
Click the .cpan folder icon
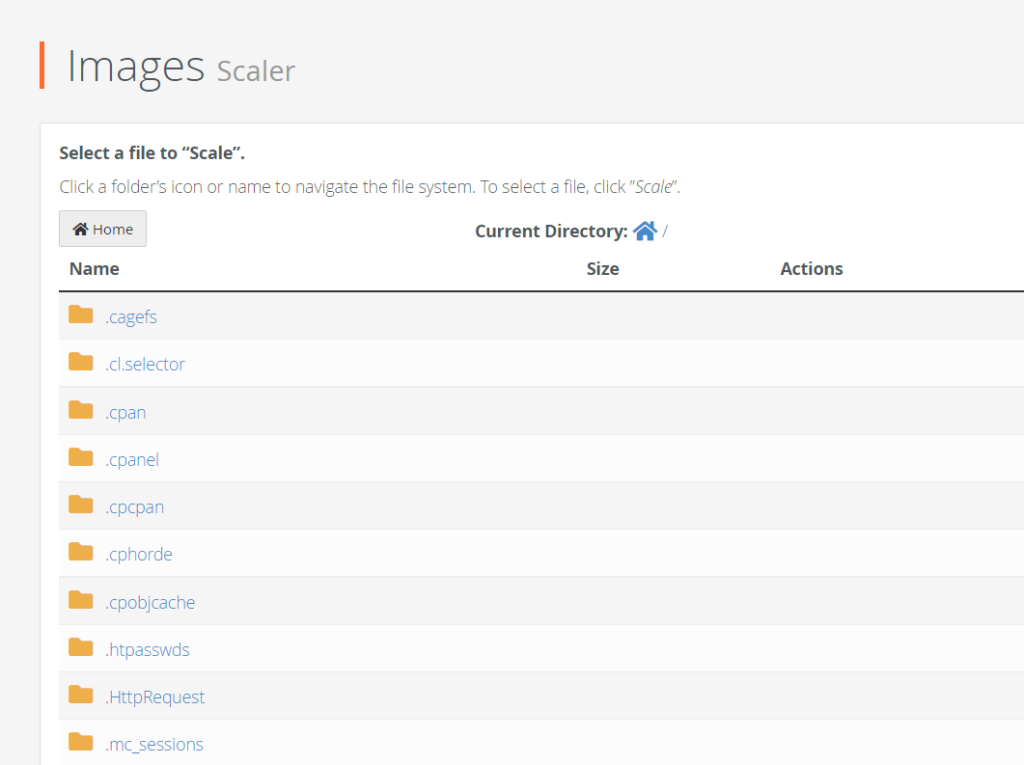coord(80,411)
